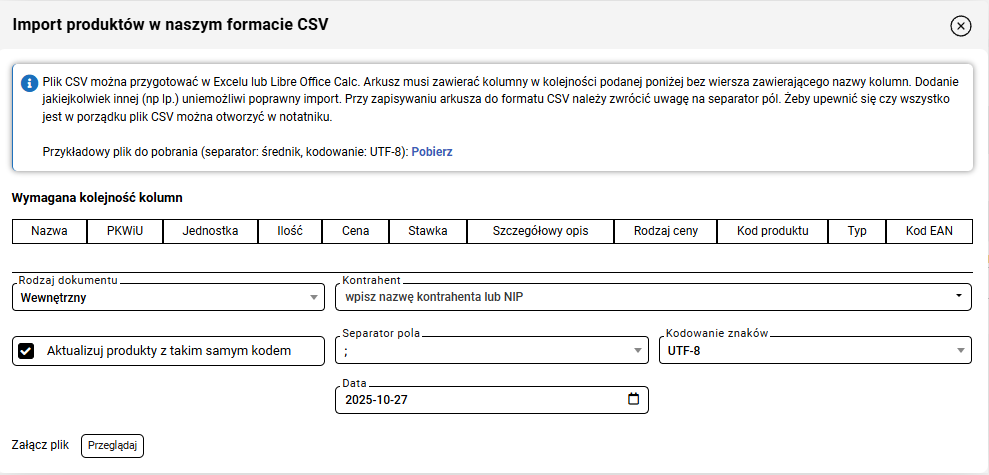This screenshot has height=475, width=989.
Task: Open the Separator pola dropdown
Action: click(492, 351)
